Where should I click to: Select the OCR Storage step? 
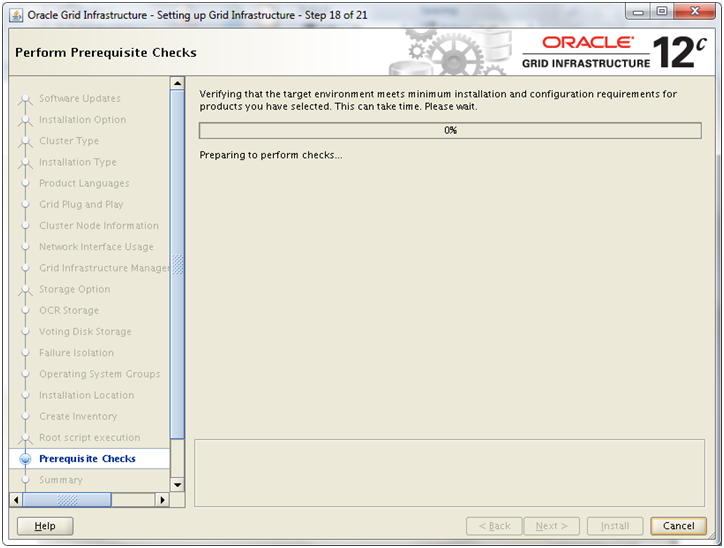tap(69, 311)
